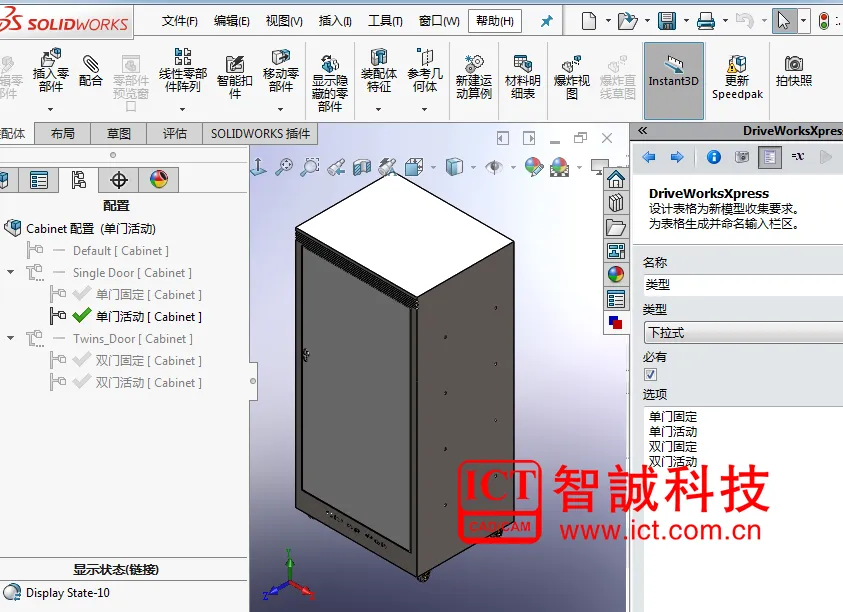The image size is (843, 612).
Task: Open Assembly Features (装配体特征) tool
Action: click(x=378, y=70)
